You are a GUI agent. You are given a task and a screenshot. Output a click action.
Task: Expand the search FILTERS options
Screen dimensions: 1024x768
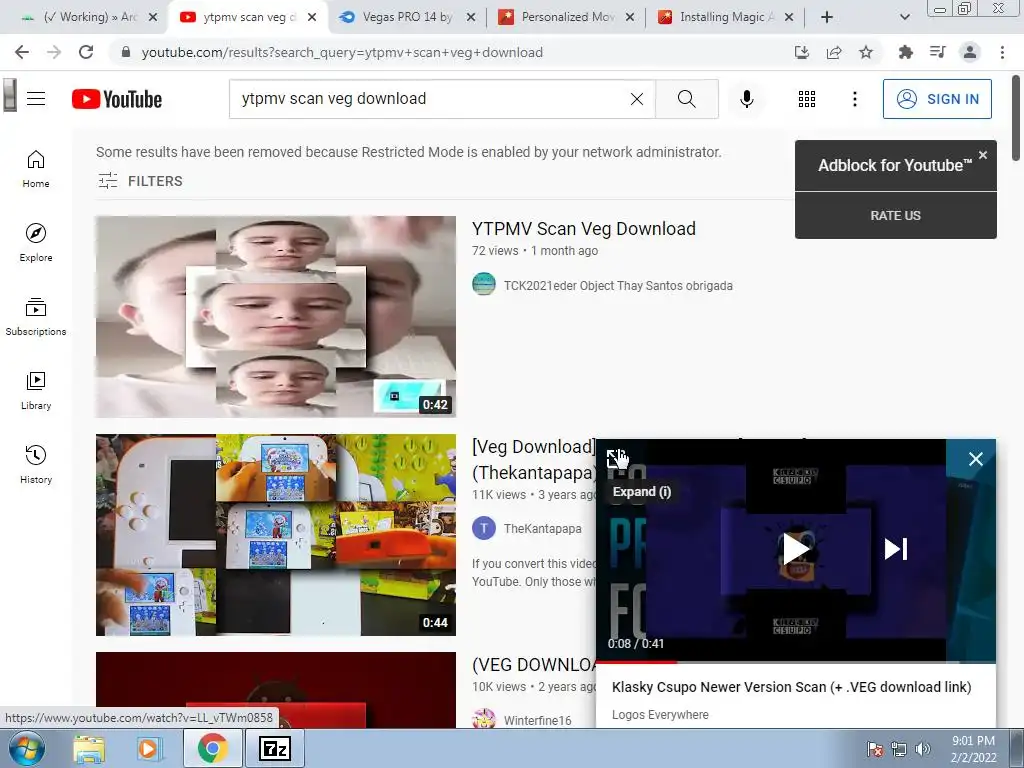(x=140, y=181)
